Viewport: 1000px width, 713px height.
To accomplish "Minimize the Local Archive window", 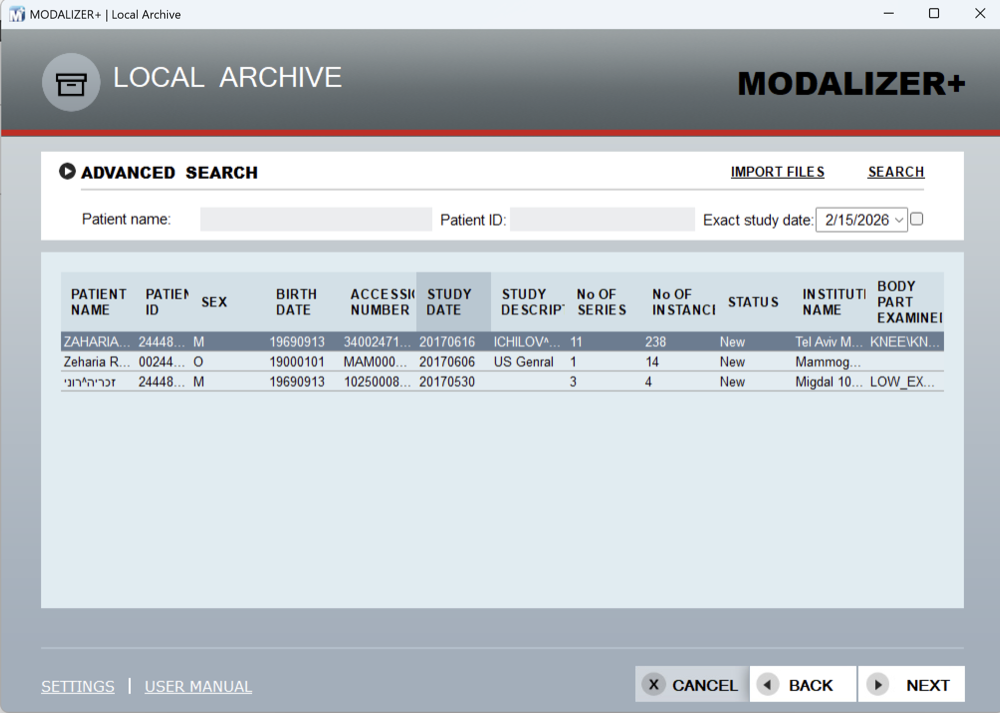I will tap(888, 13).
